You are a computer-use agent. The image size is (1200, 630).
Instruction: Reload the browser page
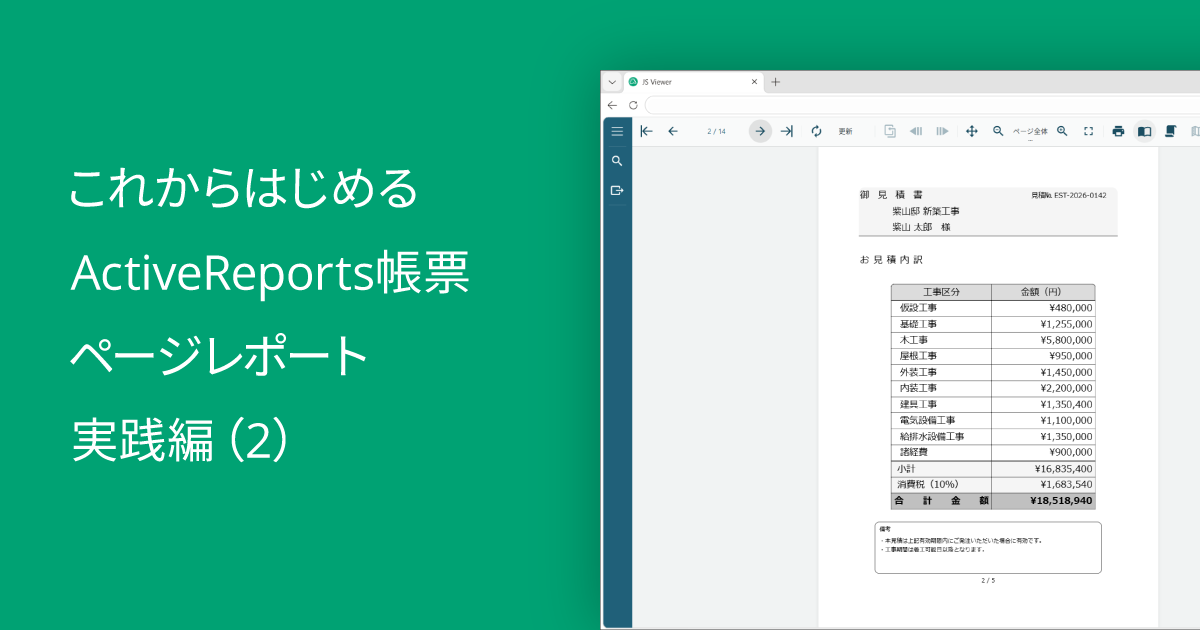coord(633,105)
